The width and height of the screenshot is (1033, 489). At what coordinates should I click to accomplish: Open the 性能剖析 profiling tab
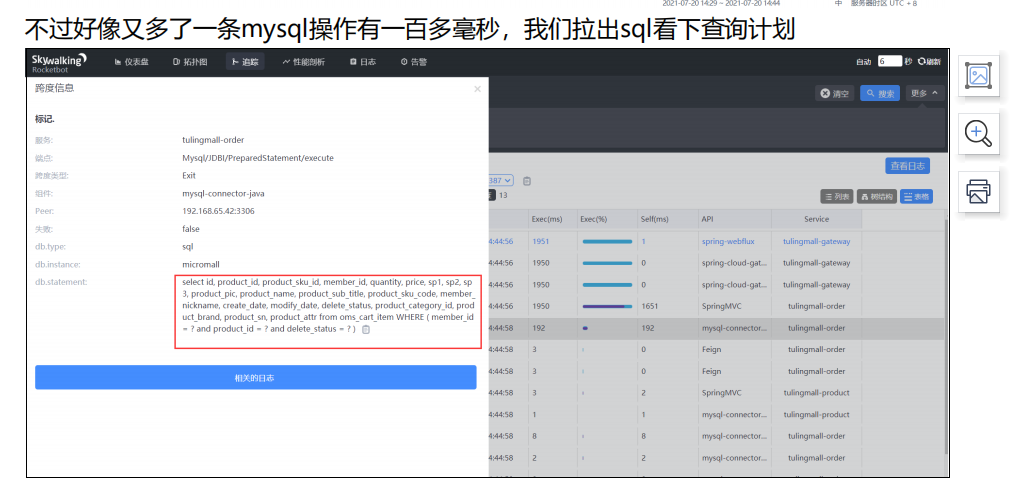[304, 62]
